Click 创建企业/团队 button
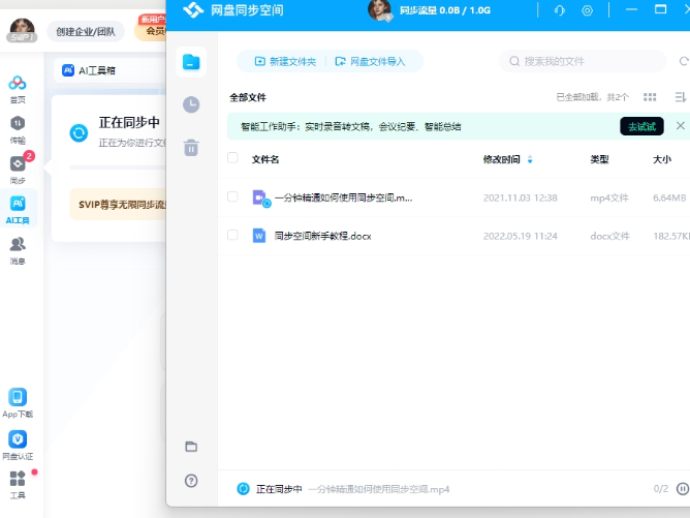Screen dimensions: 690x518 coord(85,32)
